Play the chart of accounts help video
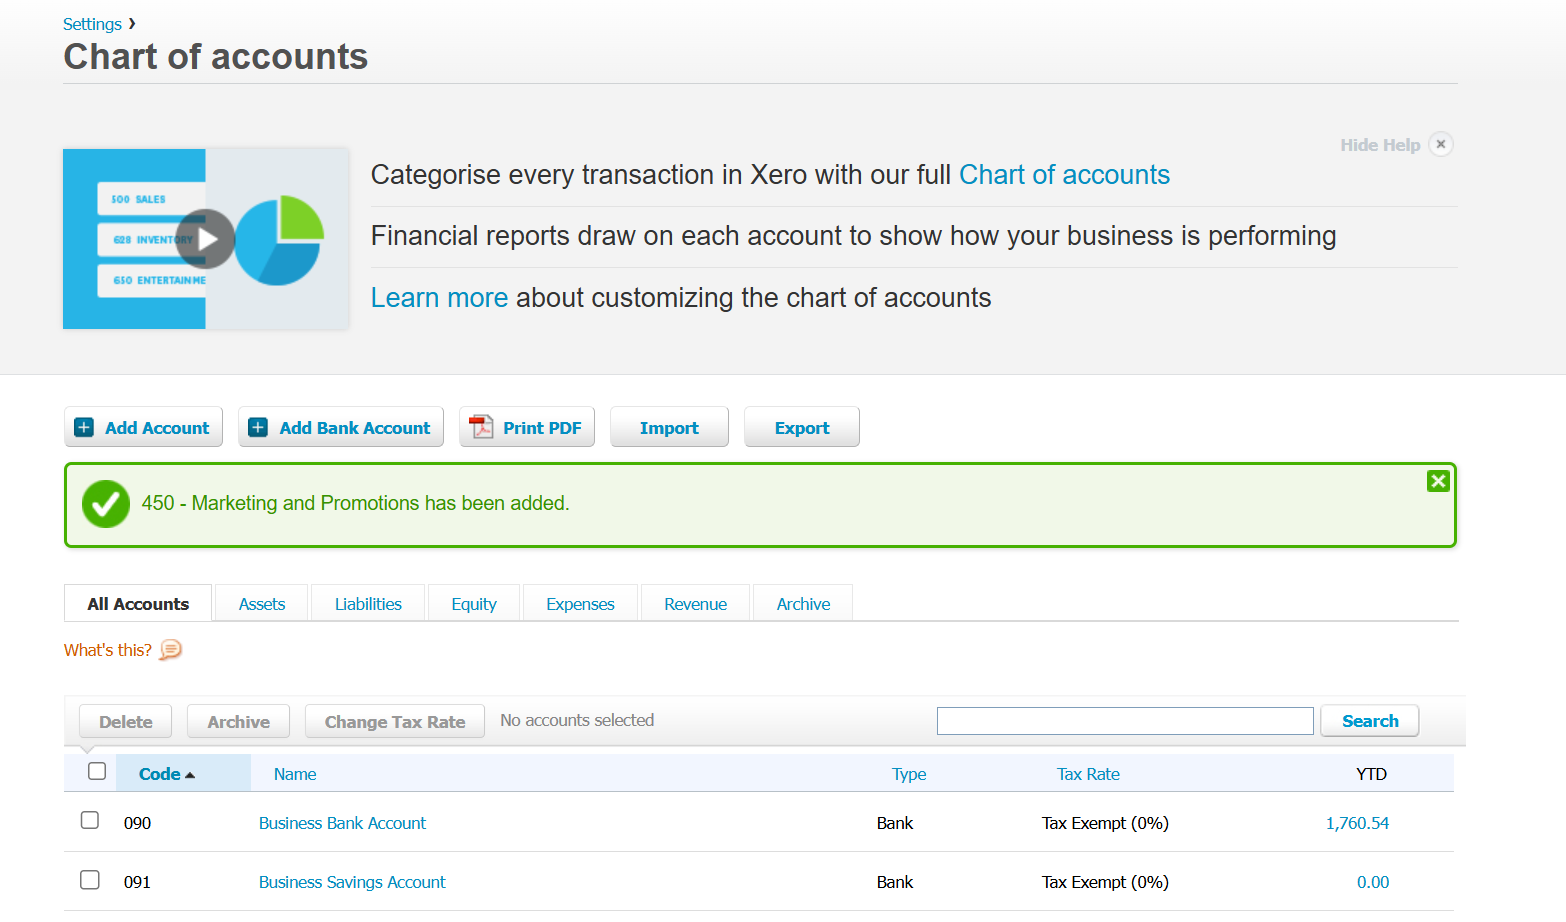Viewport: 1566px width, 922px height. click(205, 239)
